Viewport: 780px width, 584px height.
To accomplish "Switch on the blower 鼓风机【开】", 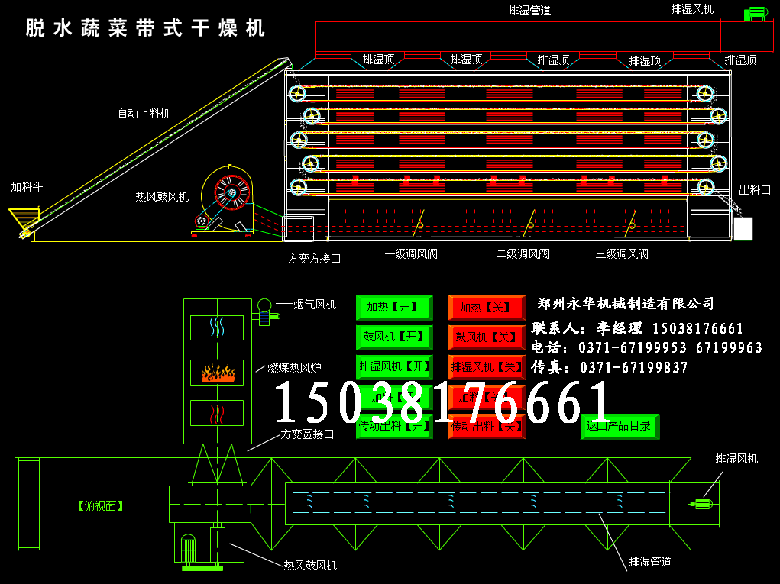I will tap(394, 336).
